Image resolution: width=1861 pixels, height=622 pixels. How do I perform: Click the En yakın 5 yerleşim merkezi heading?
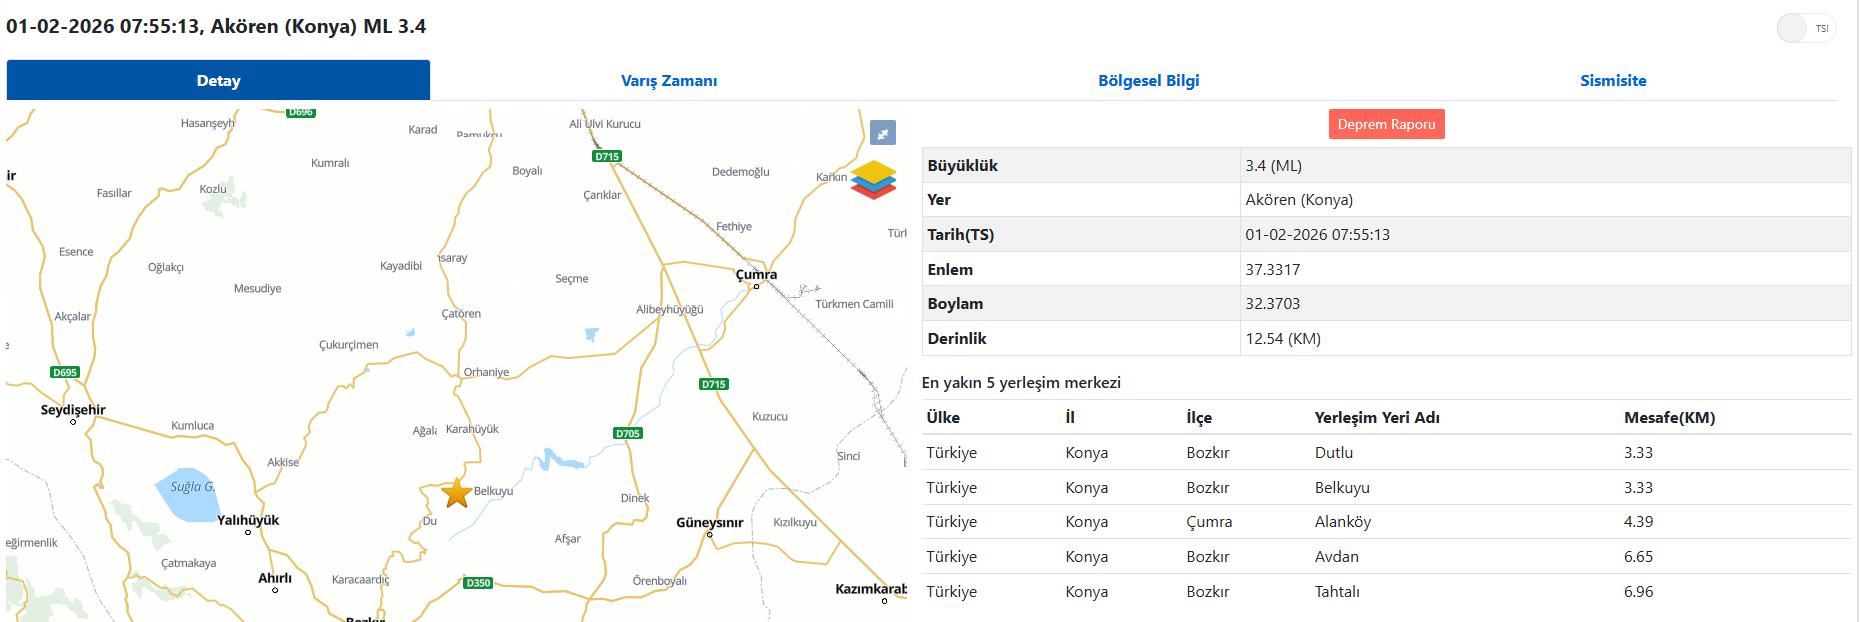click(1021, 383)
